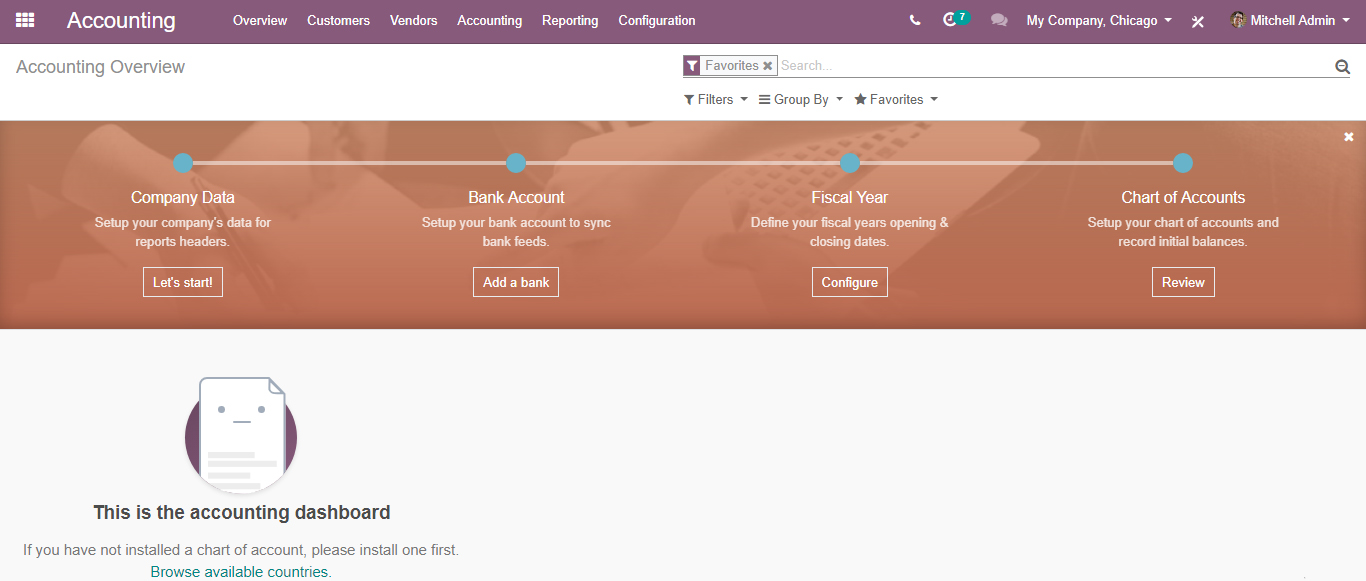
Task: Open the discuss conversations icon
Action: pyautogui.click(x=998, y=20)
